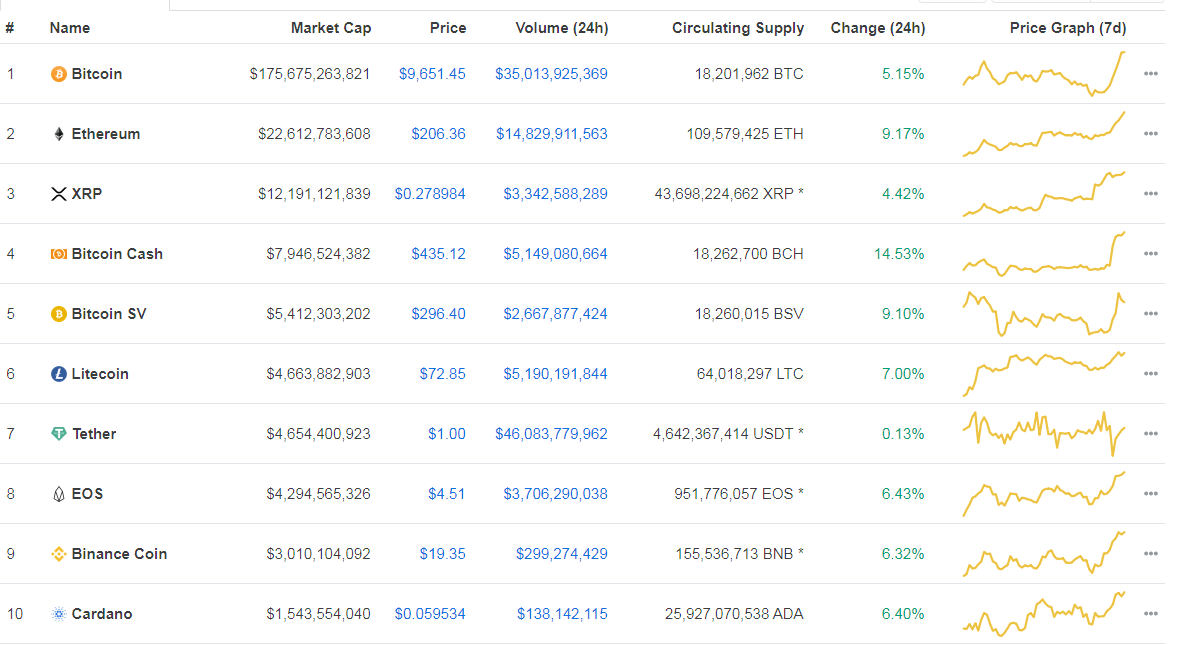Screen dimensions: 1187x645
Task: Sort by Market Cap column header
Action: coord(330,28)
